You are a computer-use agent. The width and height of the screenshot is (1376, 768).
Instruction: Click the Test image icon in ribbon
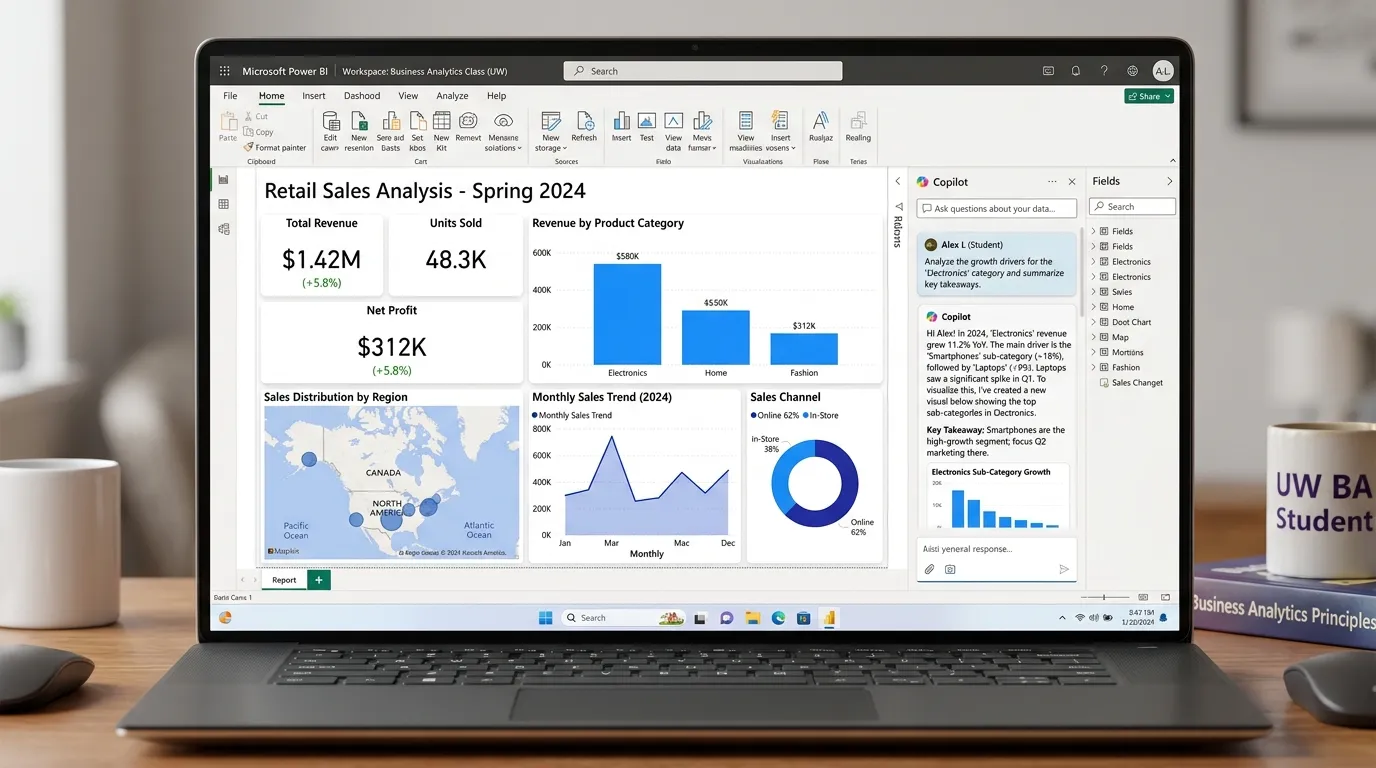point(647,121)
